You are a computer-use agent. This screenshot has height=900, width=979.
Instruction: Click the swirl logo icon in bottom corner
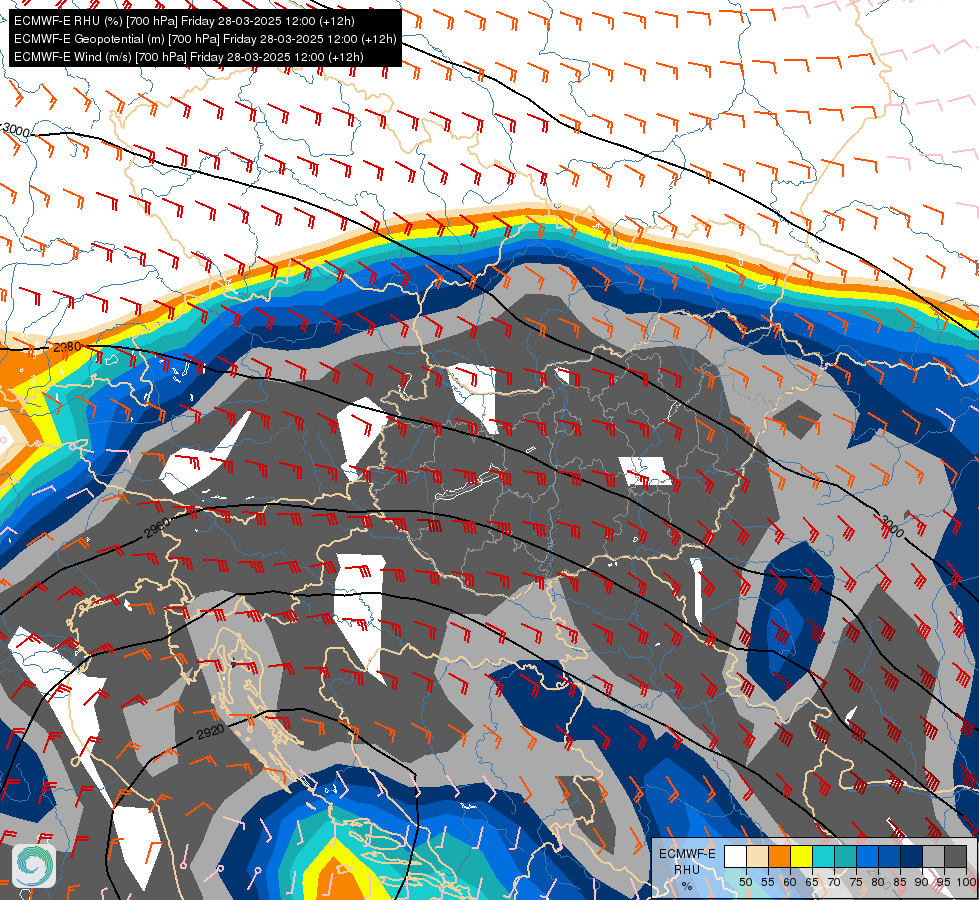(x=34, y=866)
